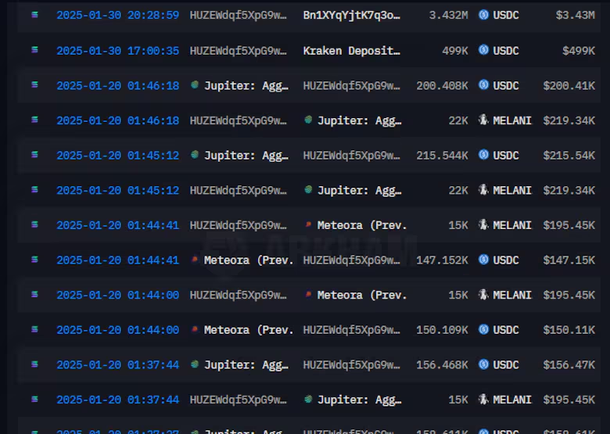The height and width of the screenshot is (434, 610).
Task: Select the 3.432M amount cell
Action: click(449, 16)
